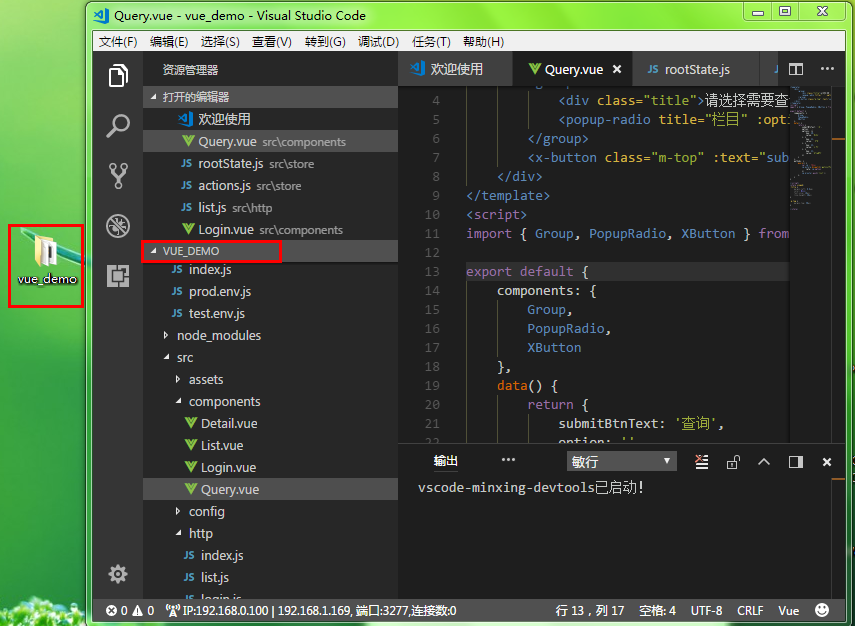Viewport: 855px width, 626px height.
Task: Clear the output panel
Action: coord(702,462)
